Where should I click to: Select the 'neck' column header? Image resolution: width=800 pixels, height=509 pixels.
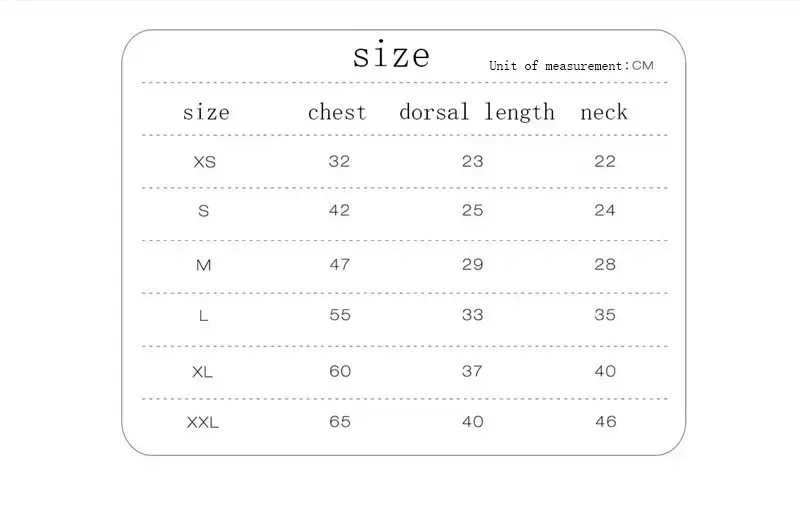tap(604, 112)
